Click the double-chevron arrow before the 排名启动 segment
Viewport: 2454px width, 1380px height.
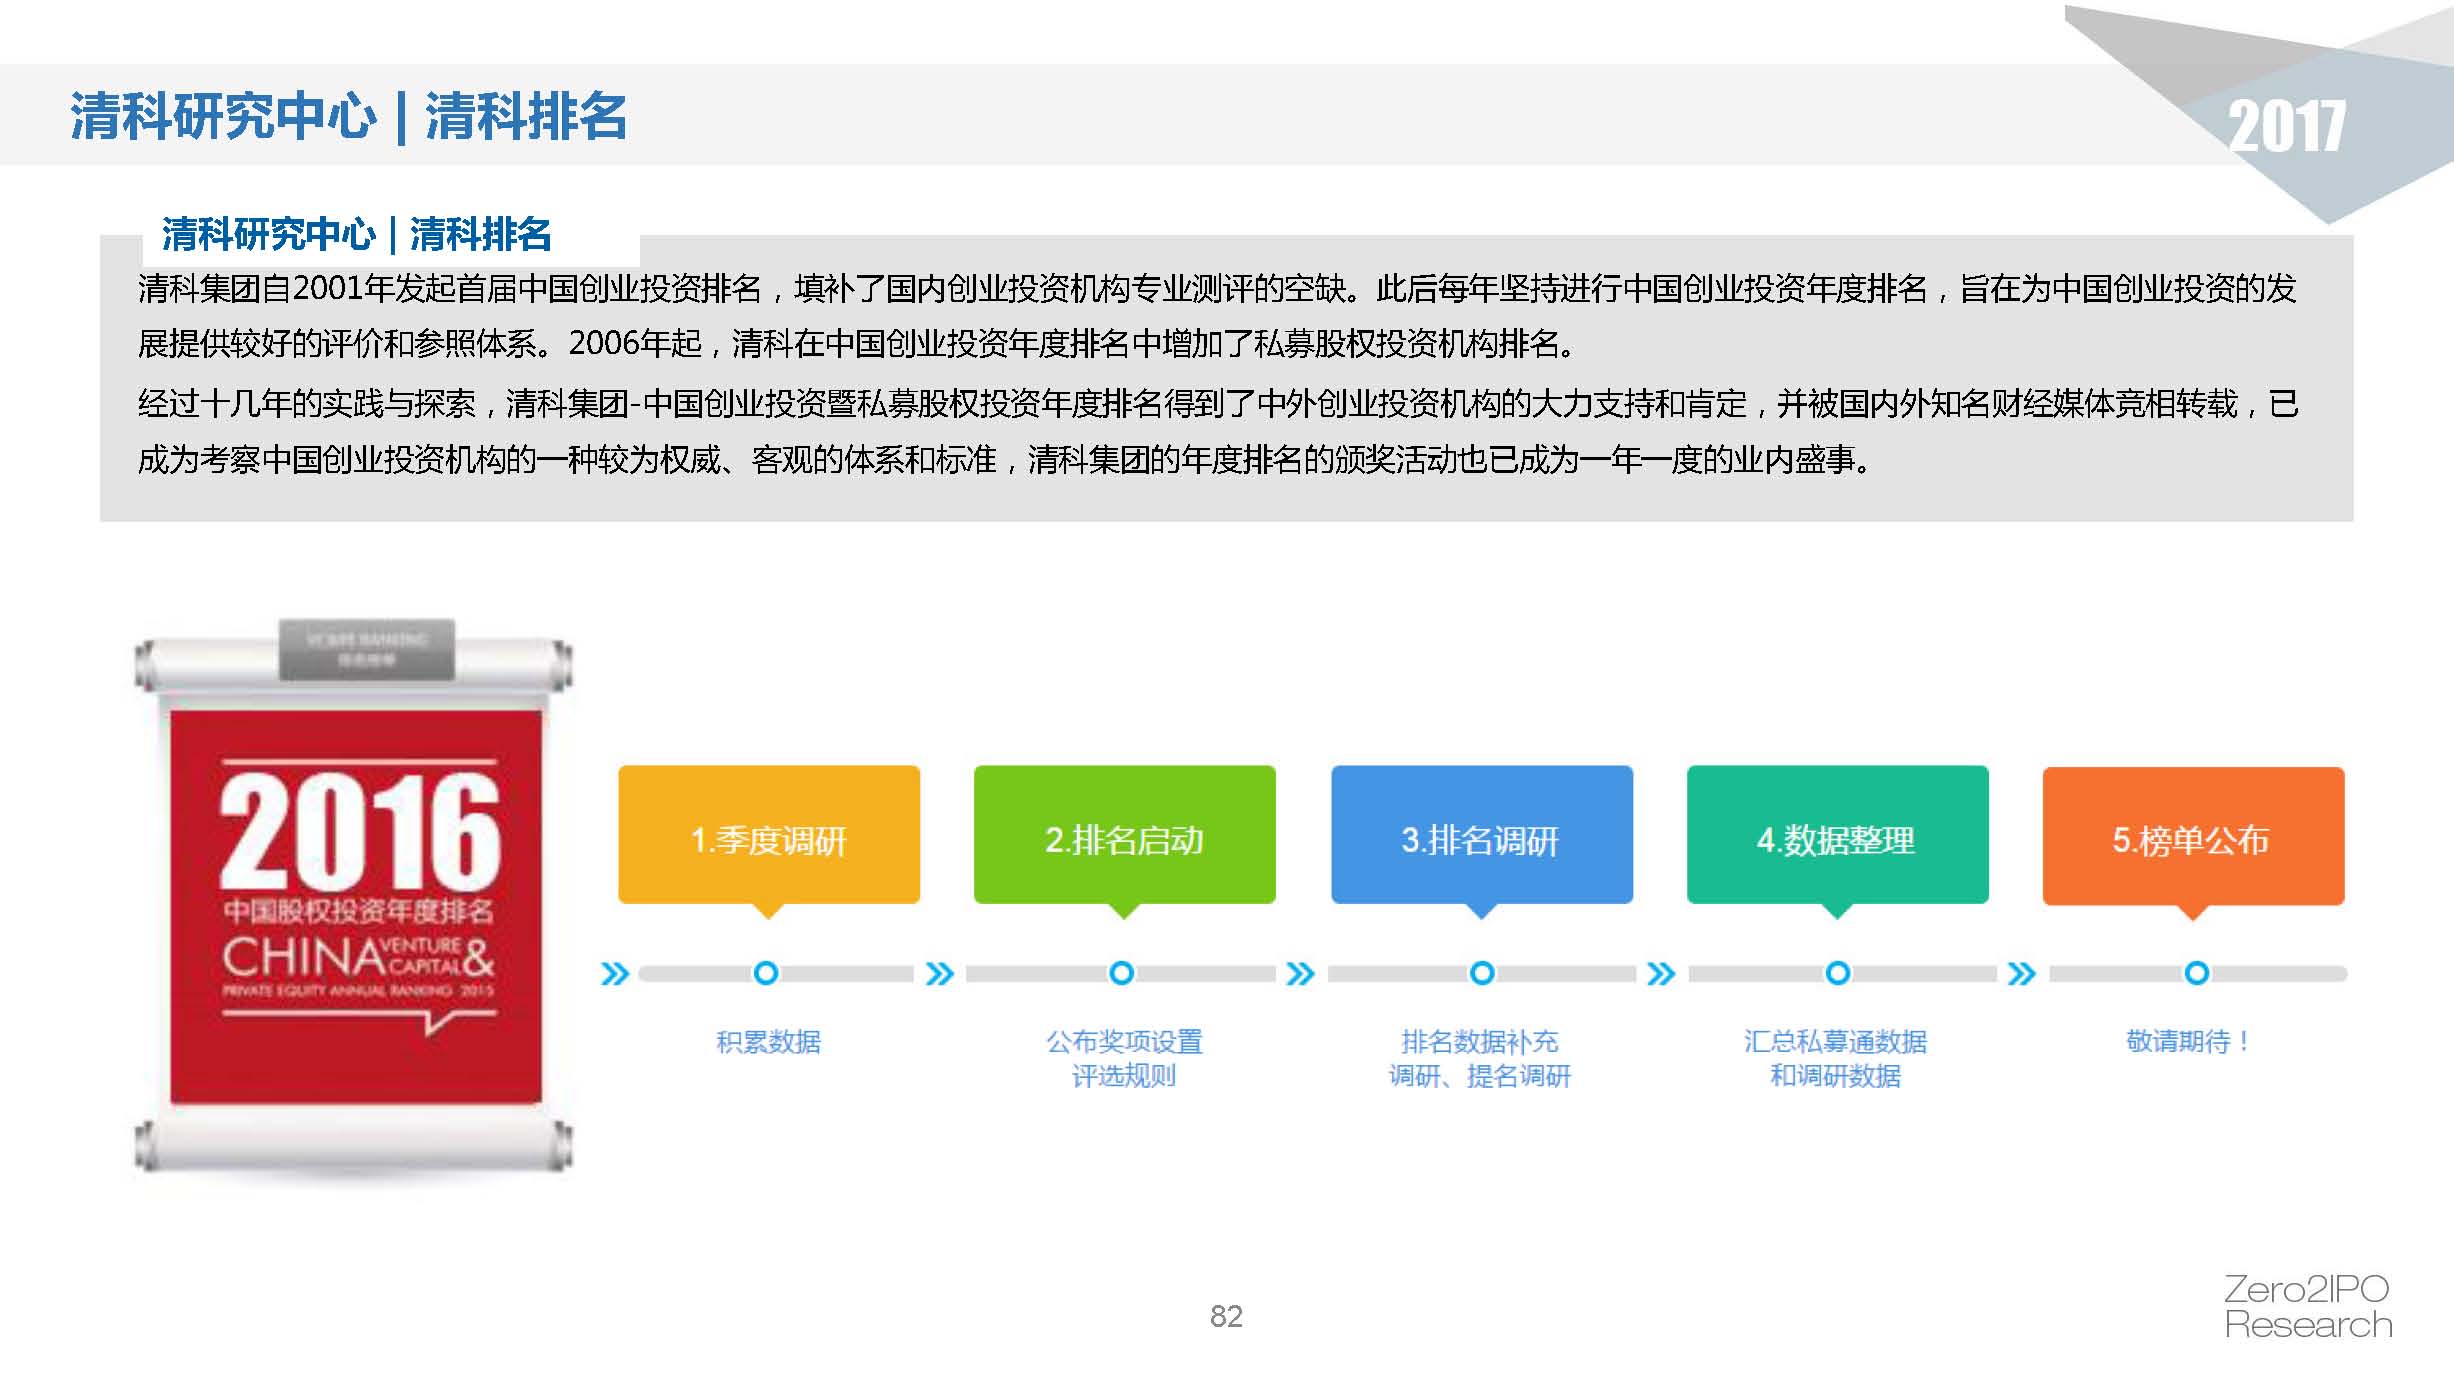coord(940,974)
